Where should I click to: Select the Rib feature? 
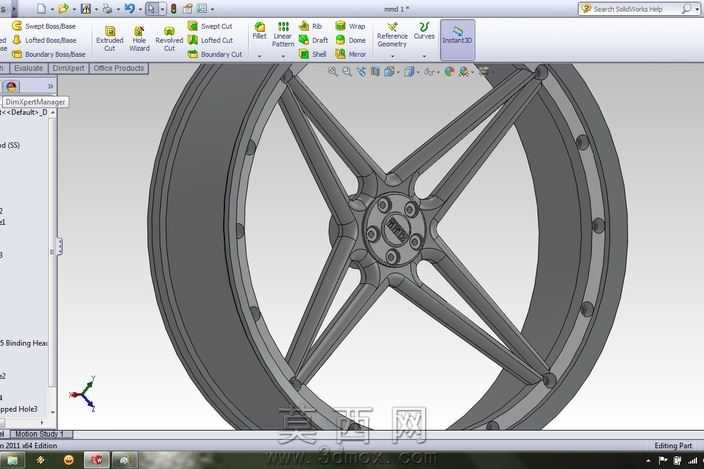point(310,26)
